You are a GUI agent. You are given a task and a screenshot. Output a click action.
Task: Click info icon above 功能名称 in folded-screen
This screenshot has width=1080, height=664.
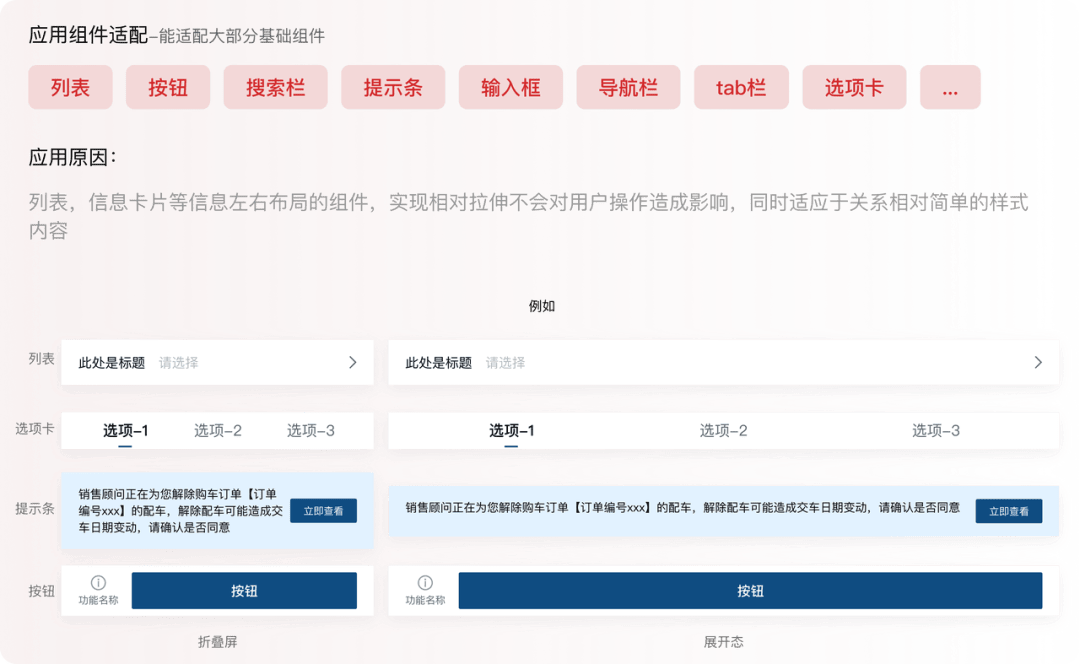[98, 583]
